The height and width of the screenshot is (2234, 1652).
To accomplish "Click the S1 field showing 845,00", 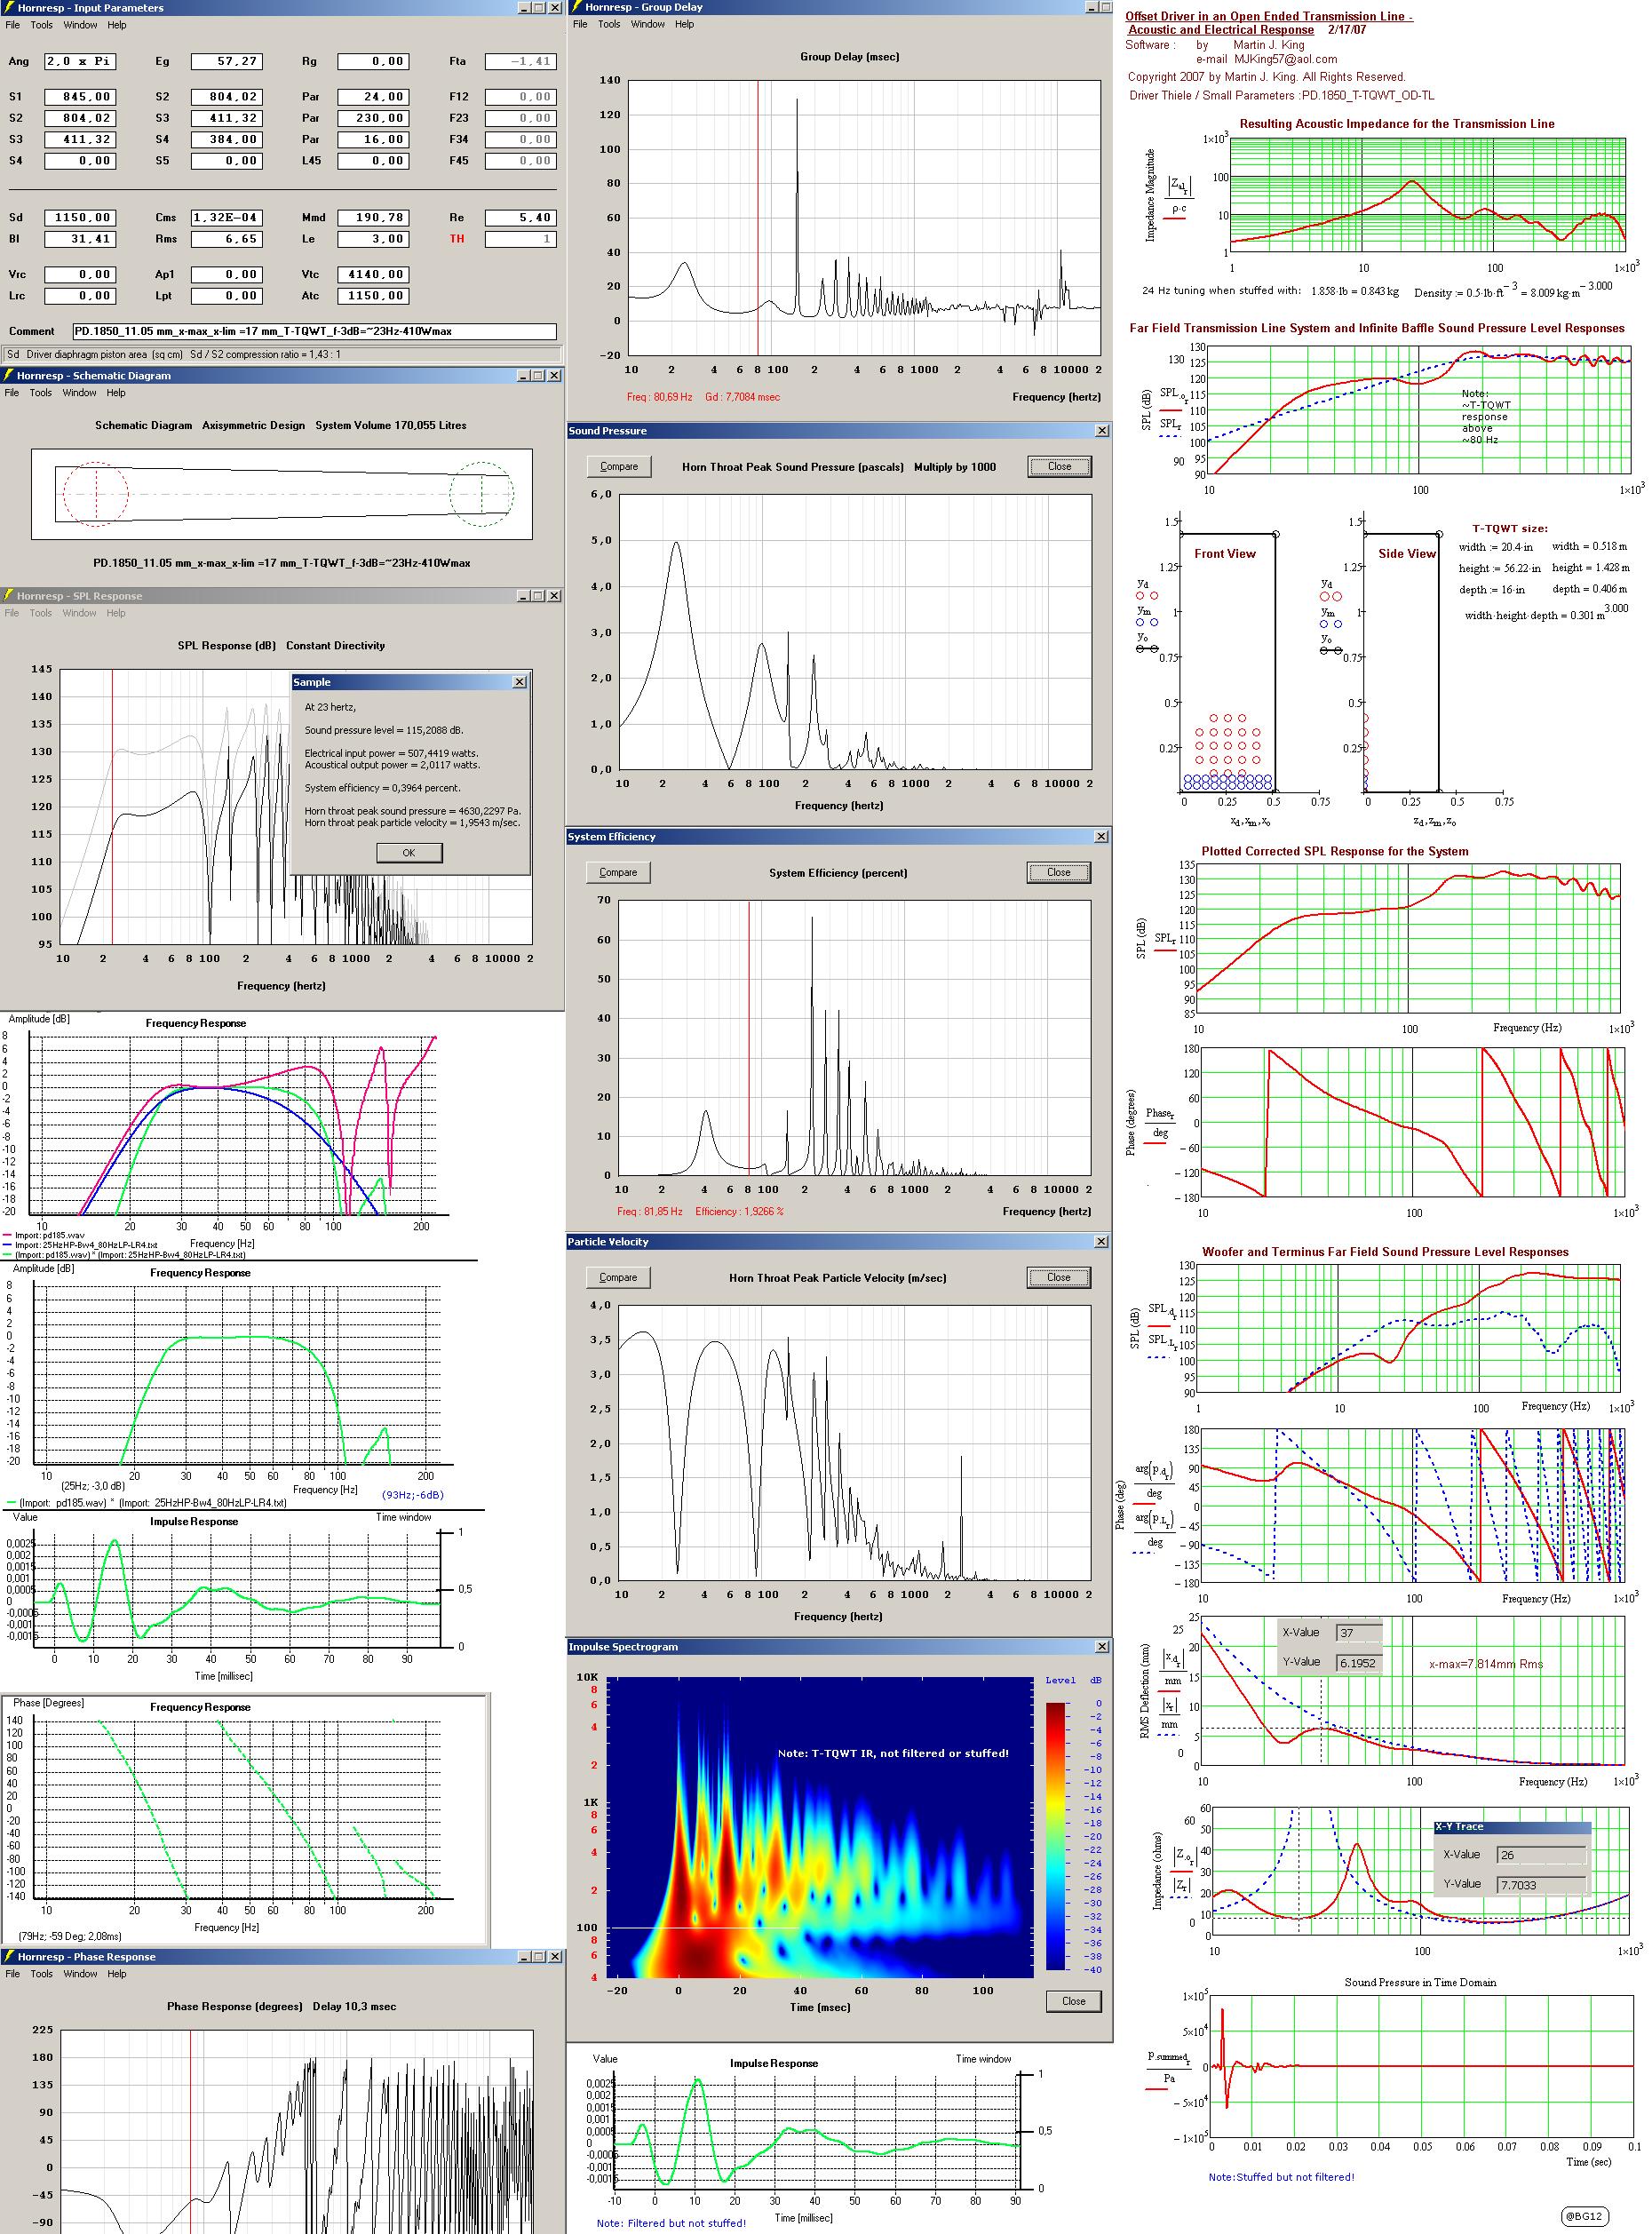I will [x=80, y=98].
